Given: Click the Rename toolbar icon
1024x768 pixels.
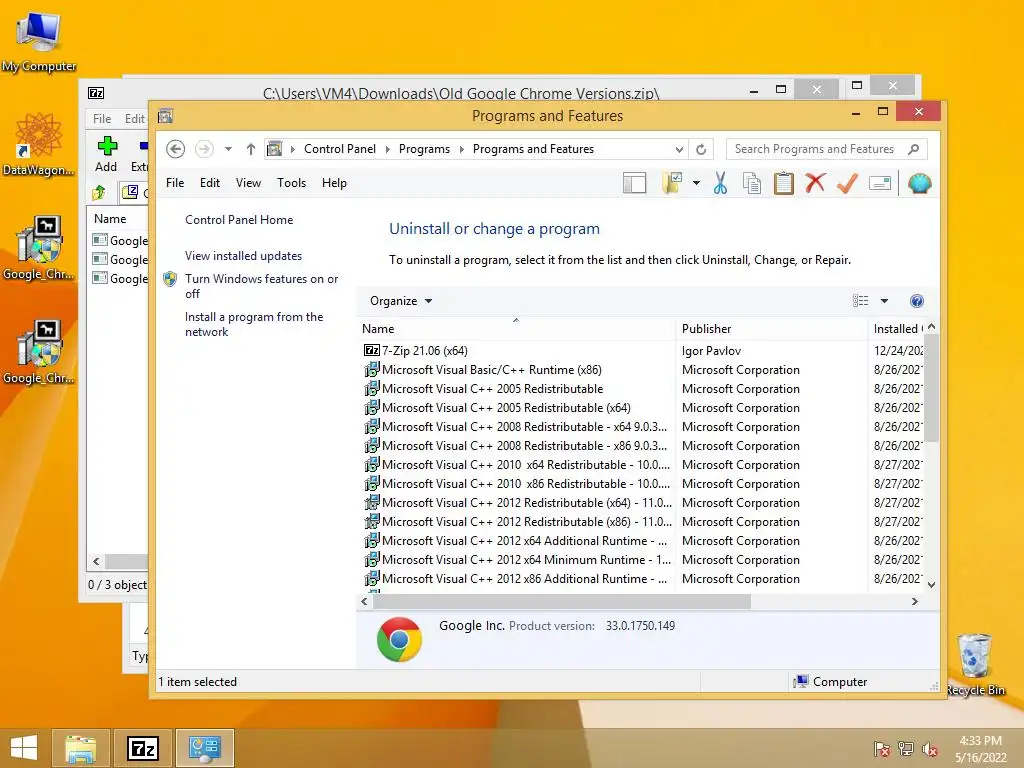Looking at the screenshot, I should pos(880,184).
